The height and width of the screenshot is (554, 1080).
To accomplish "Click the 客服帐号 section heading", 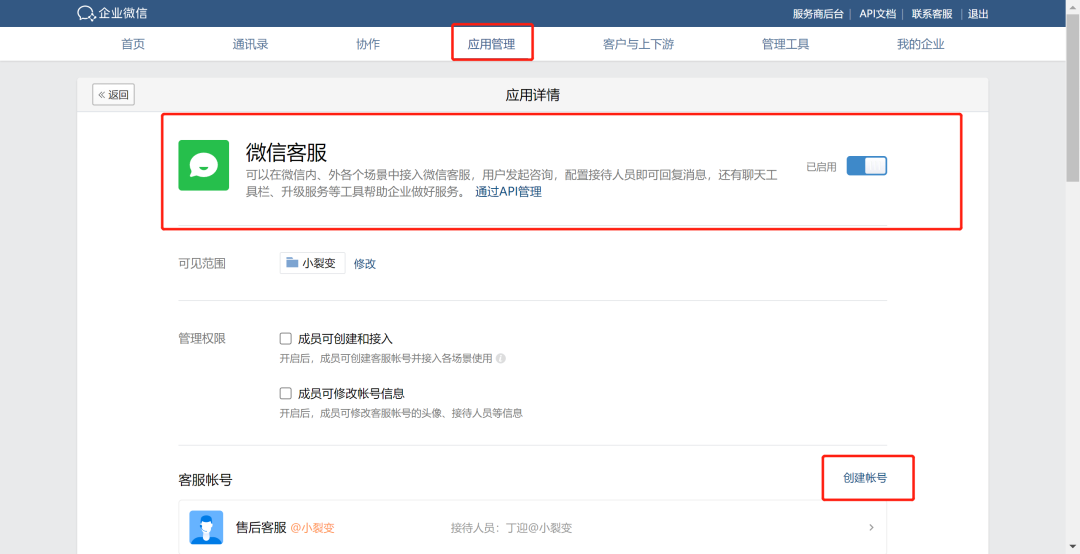I will click(205, 480).
